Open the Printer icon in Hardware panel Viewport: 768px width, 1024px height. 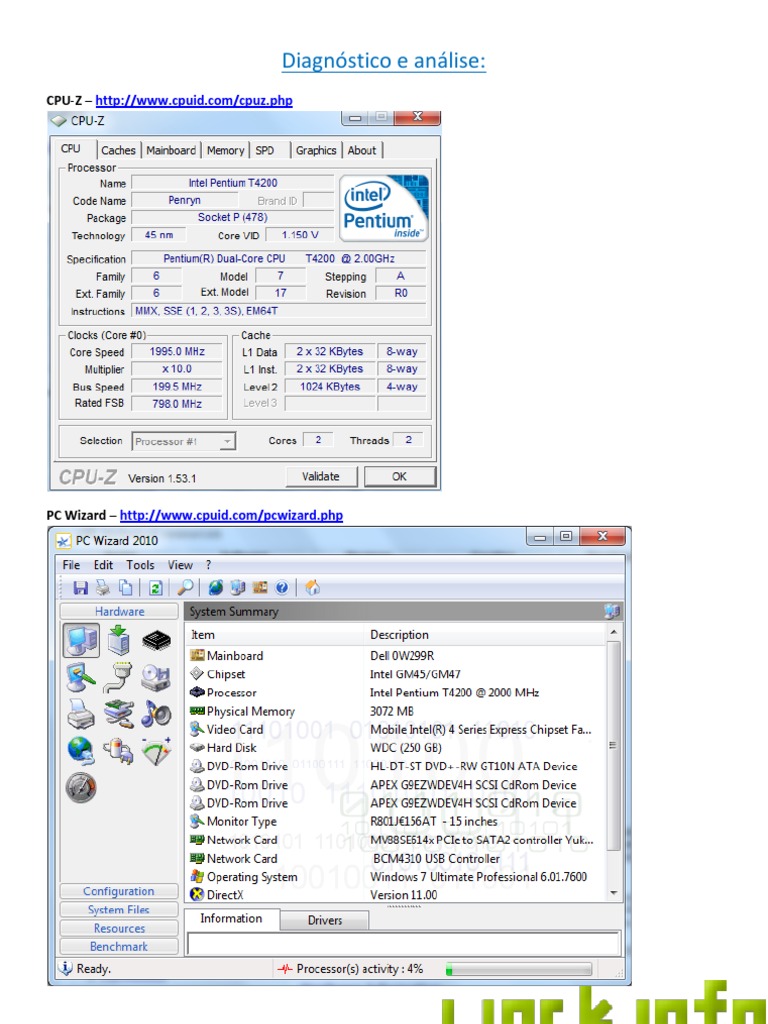click(81, 713)
